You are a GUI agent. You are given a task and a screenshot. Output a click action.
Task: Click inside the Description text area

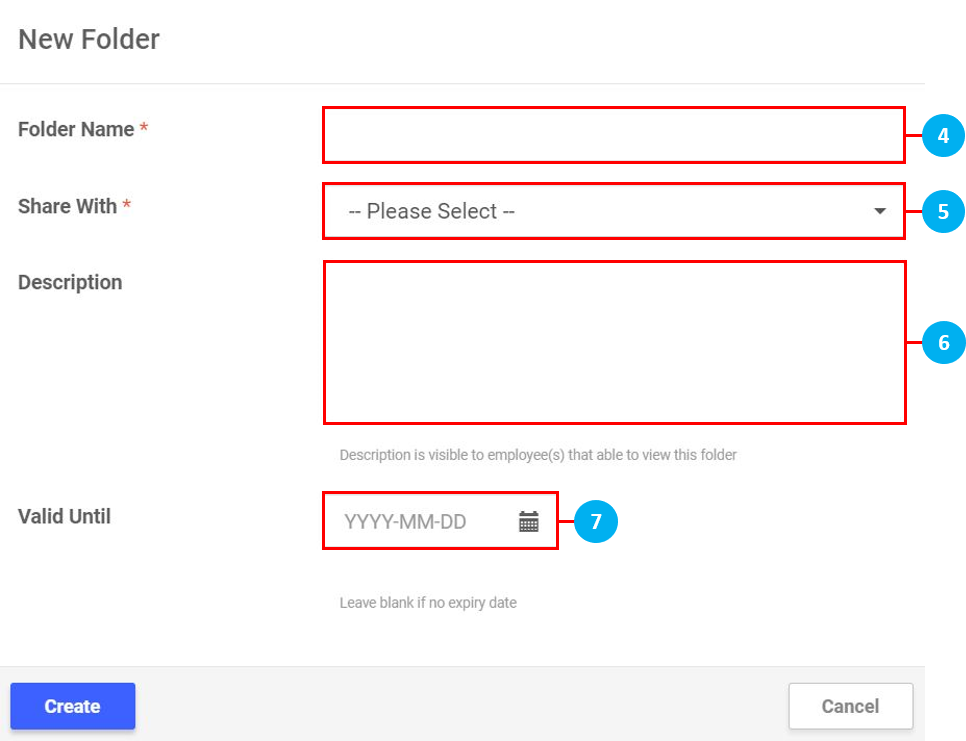click(x=614, y=342)
